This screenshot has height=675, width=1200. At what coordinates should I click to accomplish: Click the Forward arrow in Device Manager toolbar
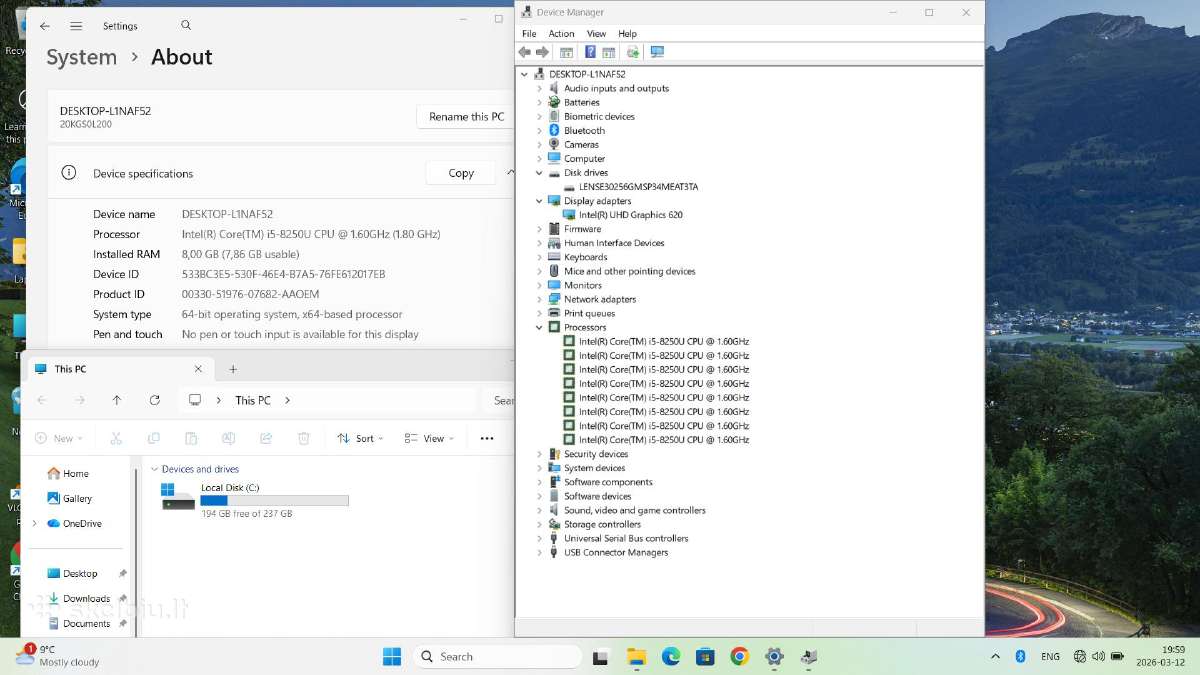coord(542,52)
